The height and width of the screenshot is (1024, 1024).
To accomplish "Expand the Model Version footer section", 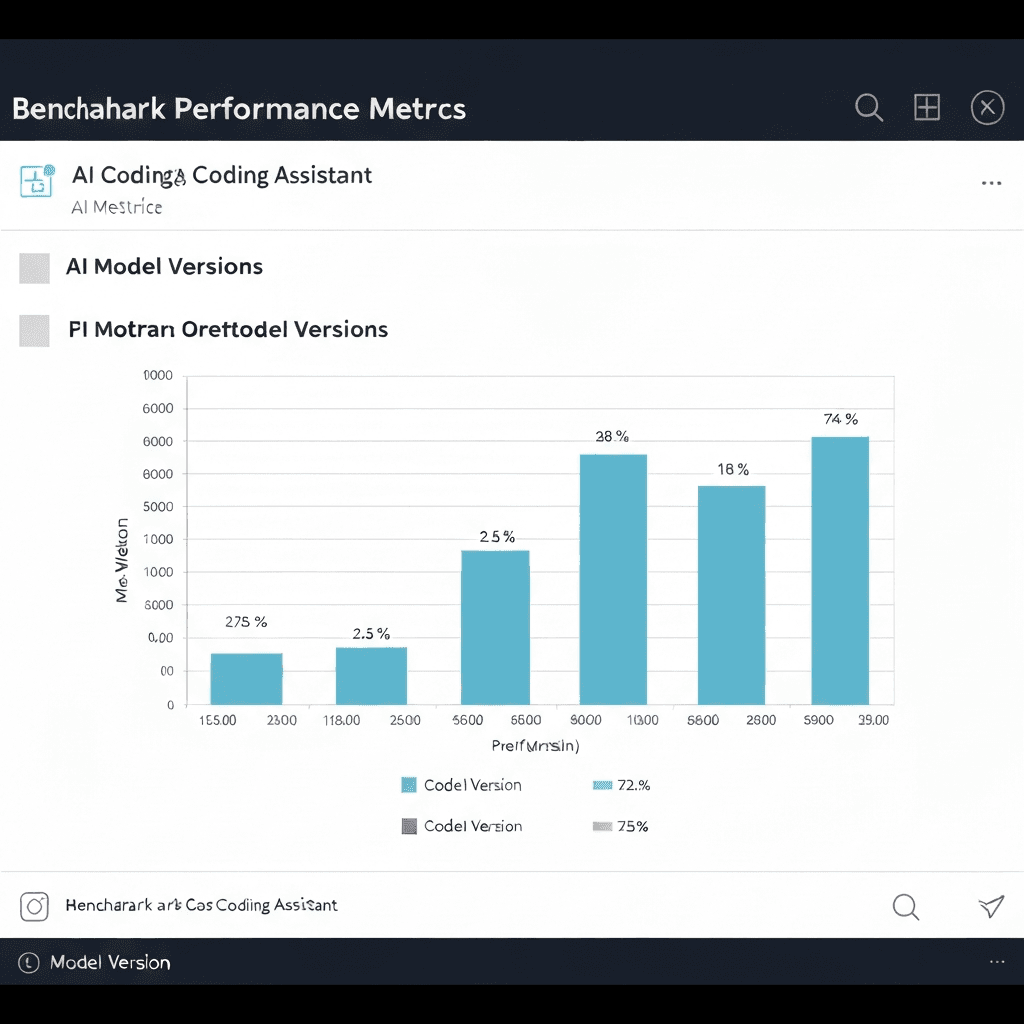I will pyautogui.click(x=110, y=963).
